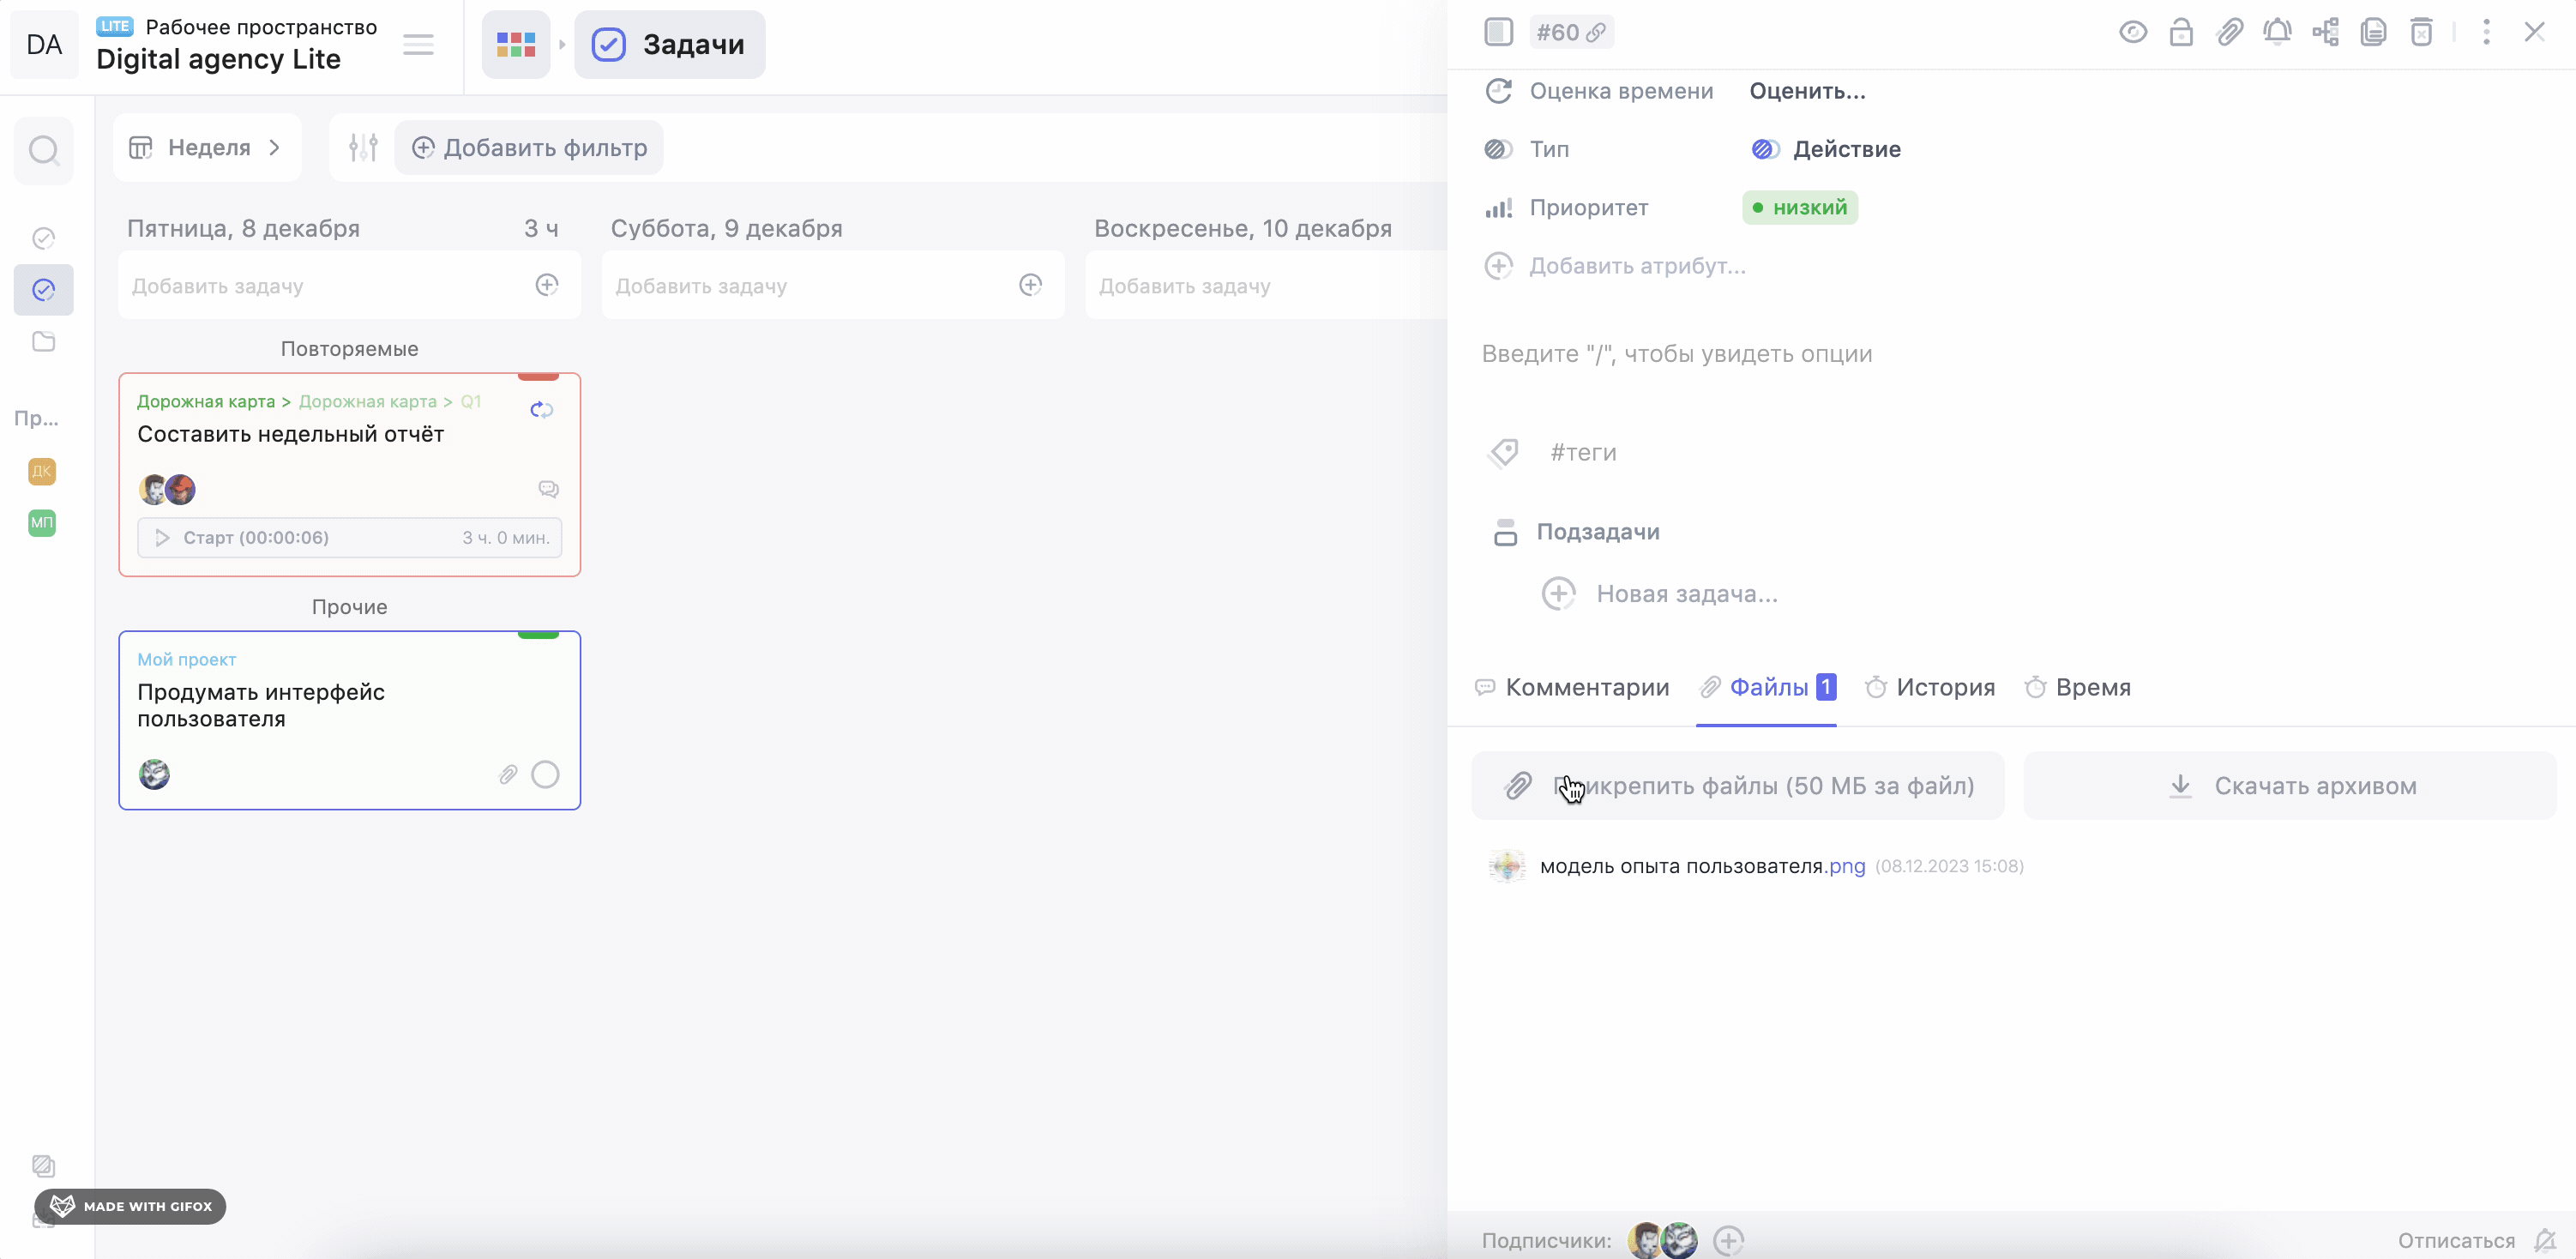
Task: Open файл модель опыта пользователя.png
Action: tap(1702, 866)
